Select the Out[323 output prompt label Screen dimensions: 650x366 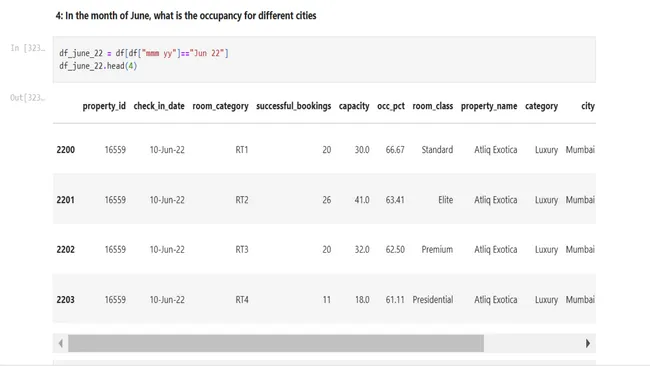coord(27,97)
